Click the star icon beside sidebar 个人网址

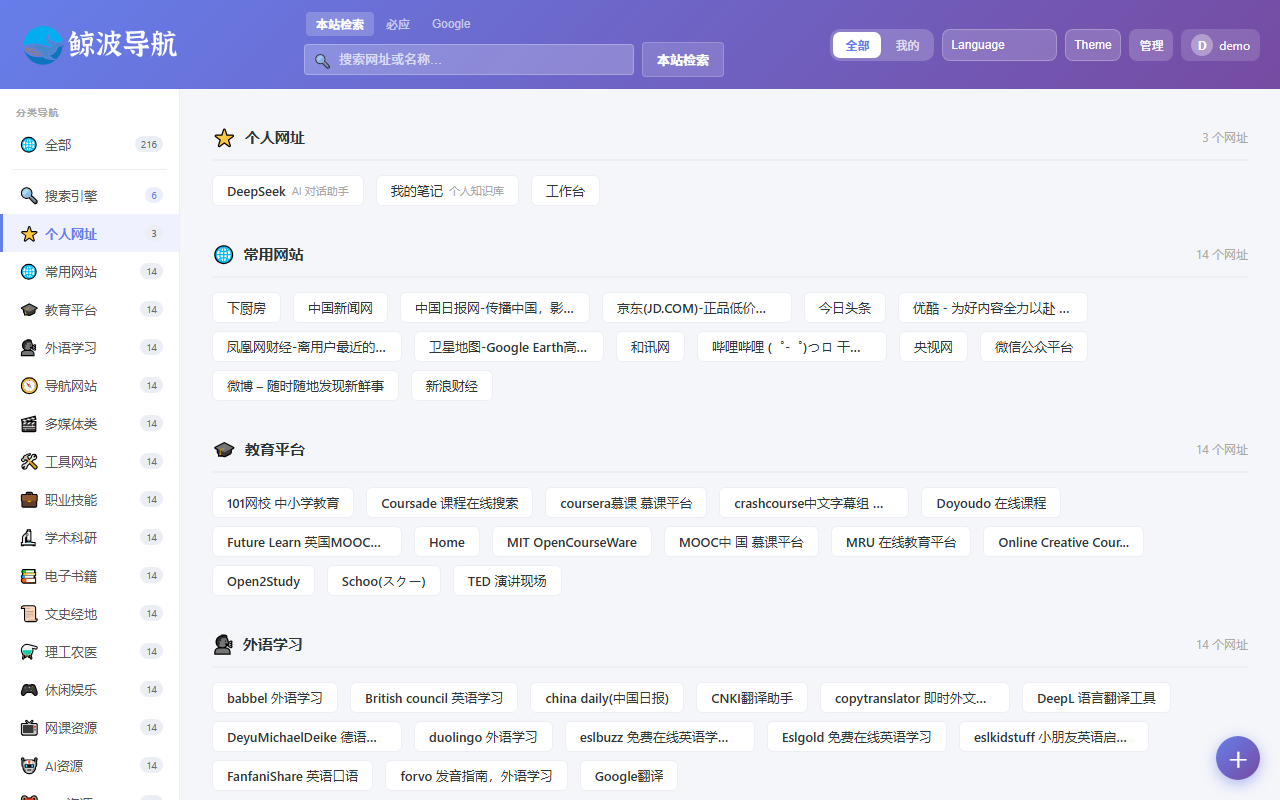pyautogui.click(x=29, y=234)
